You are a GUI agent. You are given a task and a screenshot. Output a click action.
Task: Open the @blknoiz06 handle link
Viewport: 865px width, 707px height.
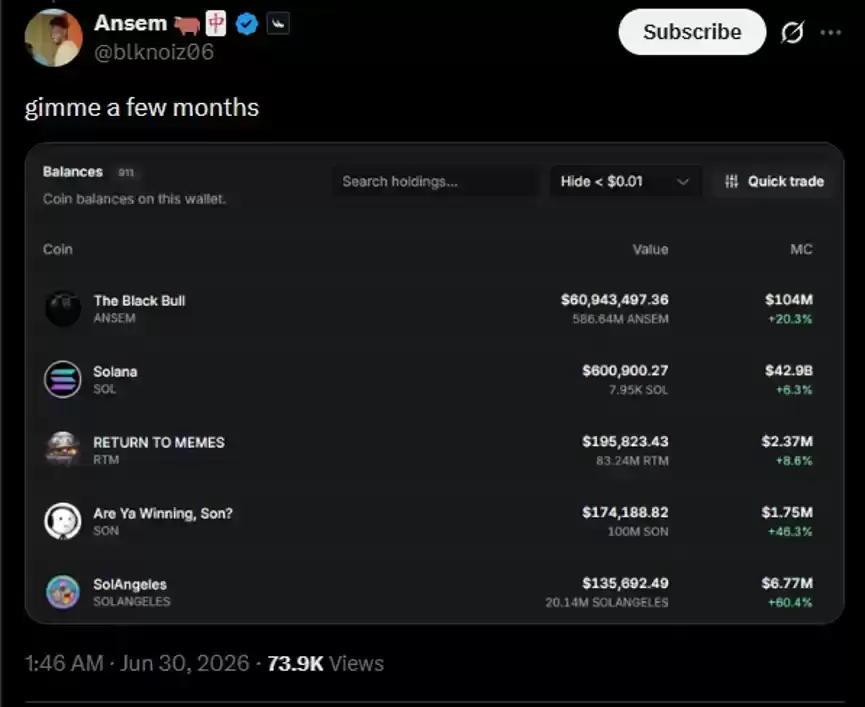coord(154,52)
